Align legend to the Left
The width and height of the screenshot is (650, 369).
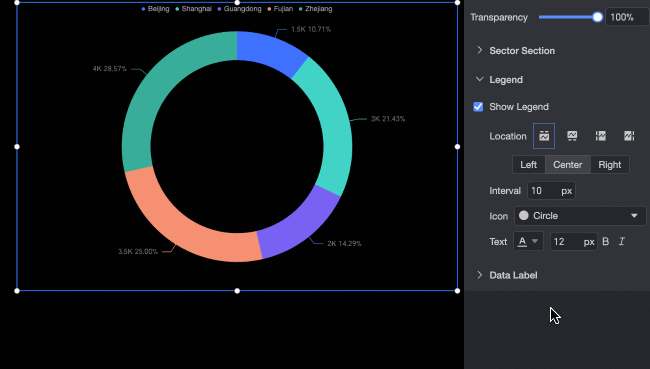pos(529,165)
